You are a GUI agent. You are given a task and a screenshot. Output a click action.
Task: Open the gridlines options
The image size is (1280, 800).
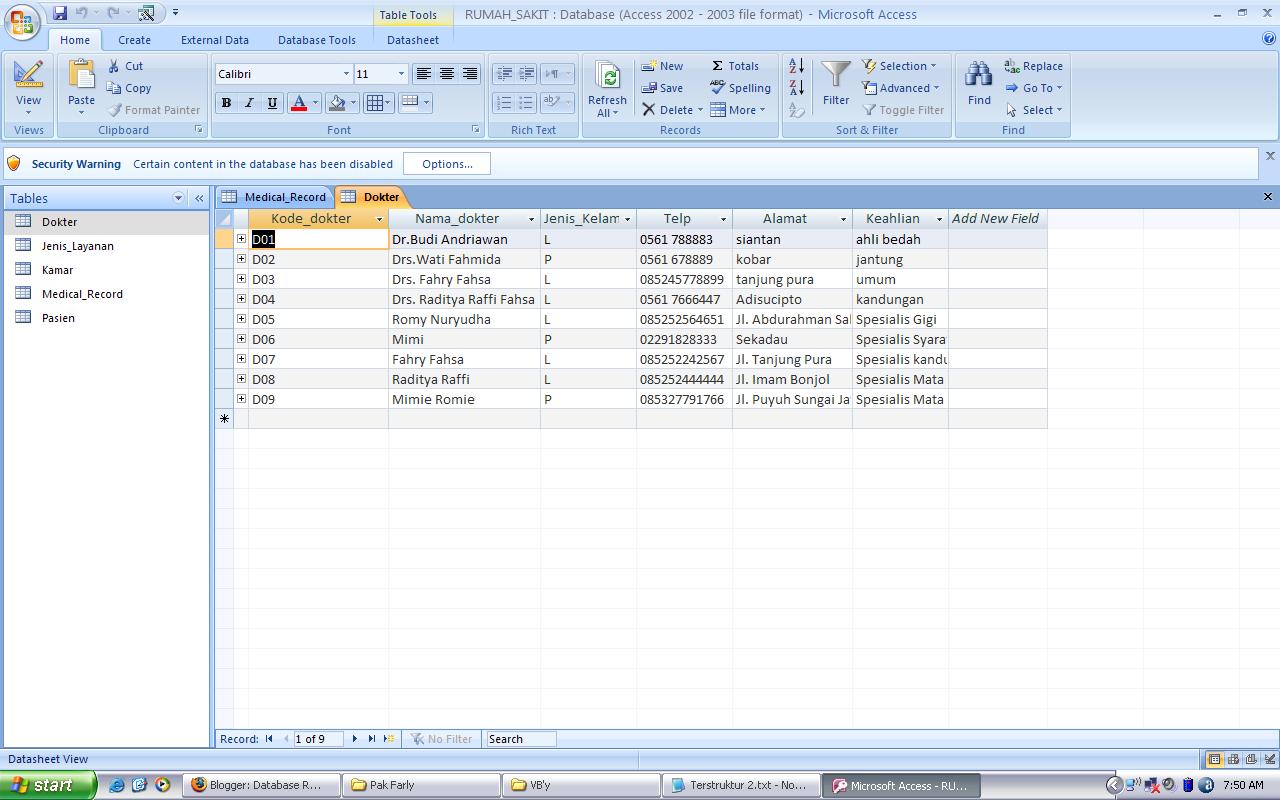coord(378,103)
